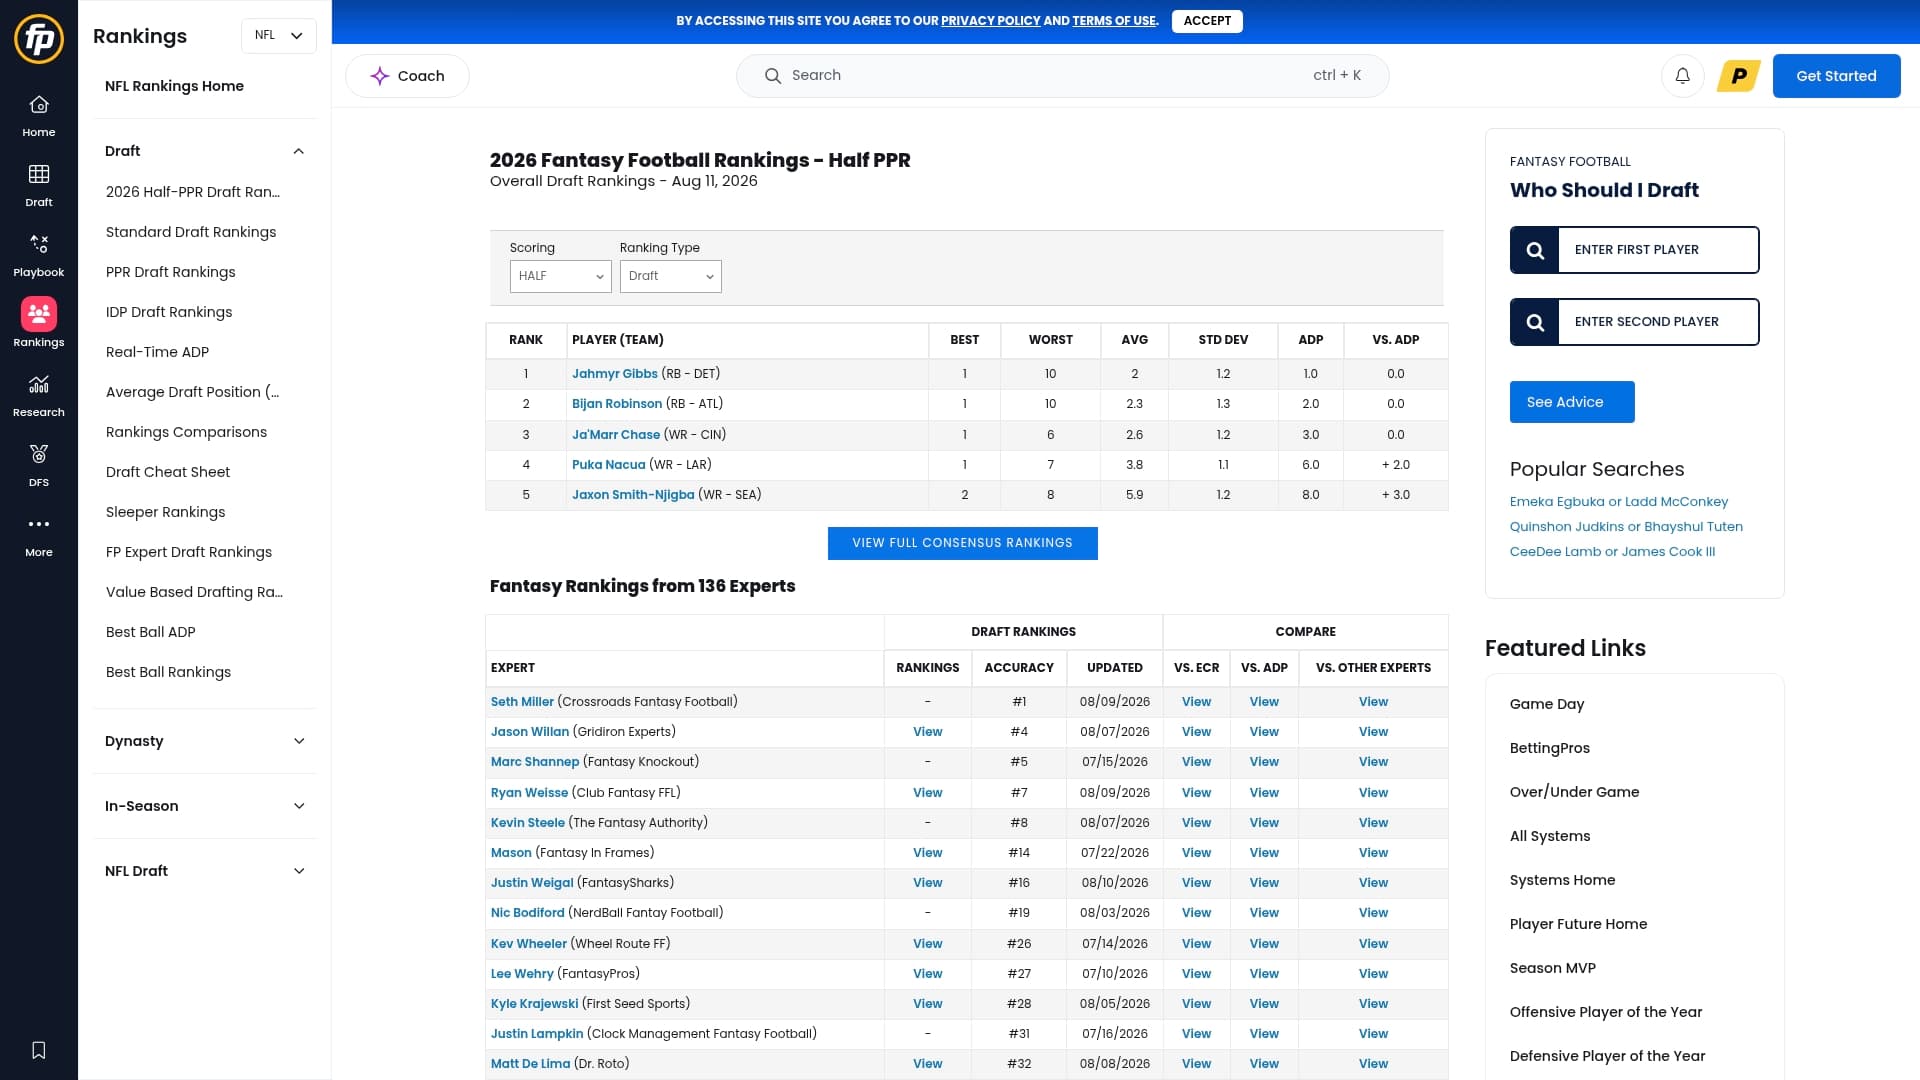Open Ja'Marr Chase player page
This screenshot has height=1080, width=1920.
point(616,435)
